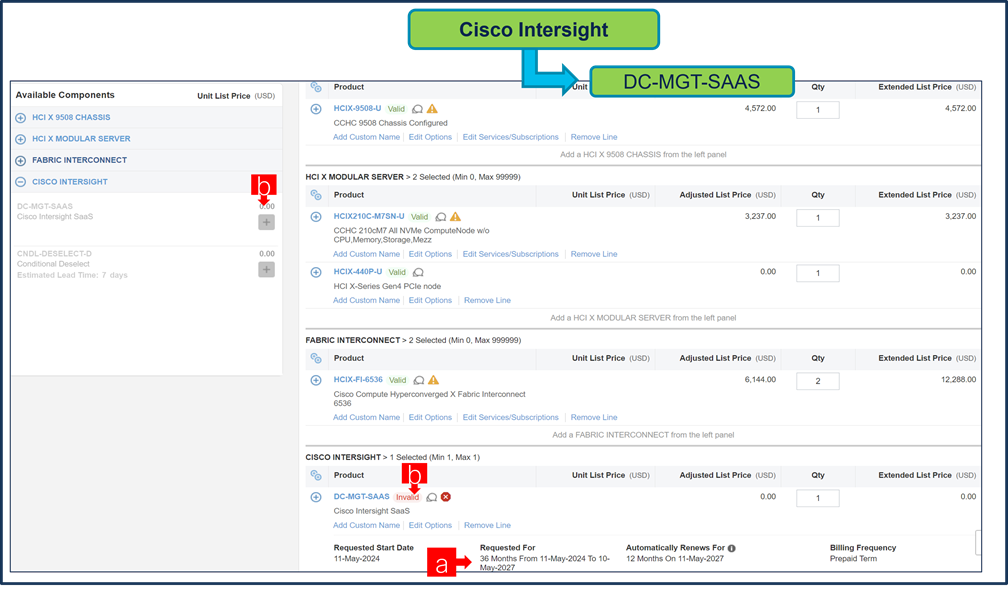Remove Line for HCIX-9508-U
1008x593 pixels.
594,137
